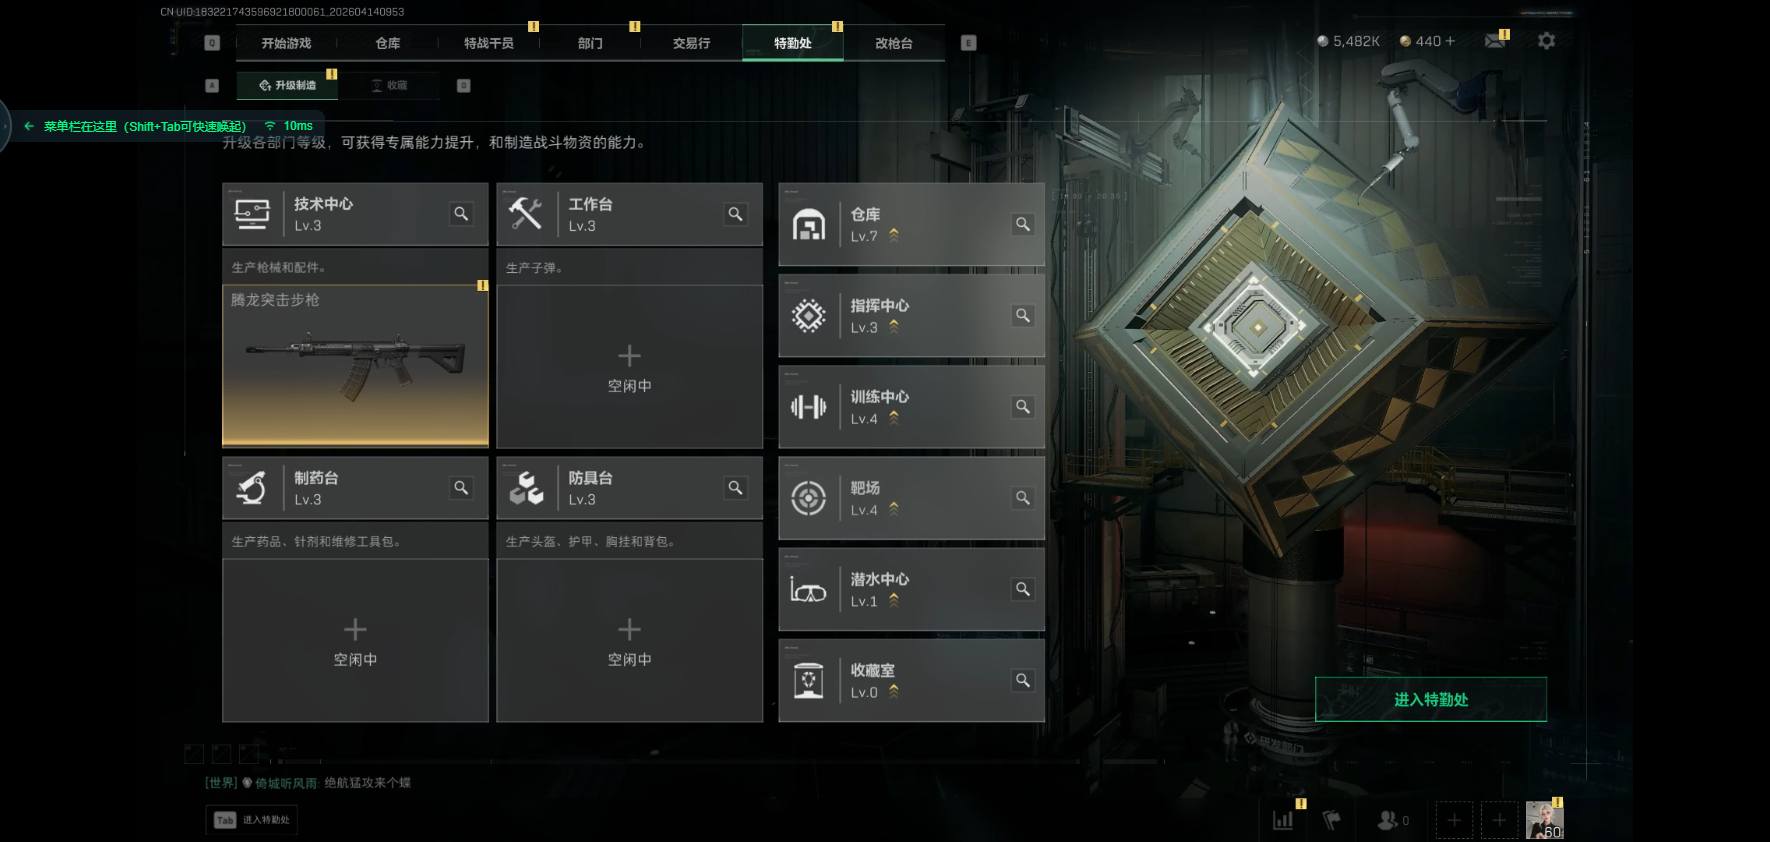Open the statistics bar-chart icon
Image resolution: width=1770 pixels, height=842 pixels.
point(1283,820)
